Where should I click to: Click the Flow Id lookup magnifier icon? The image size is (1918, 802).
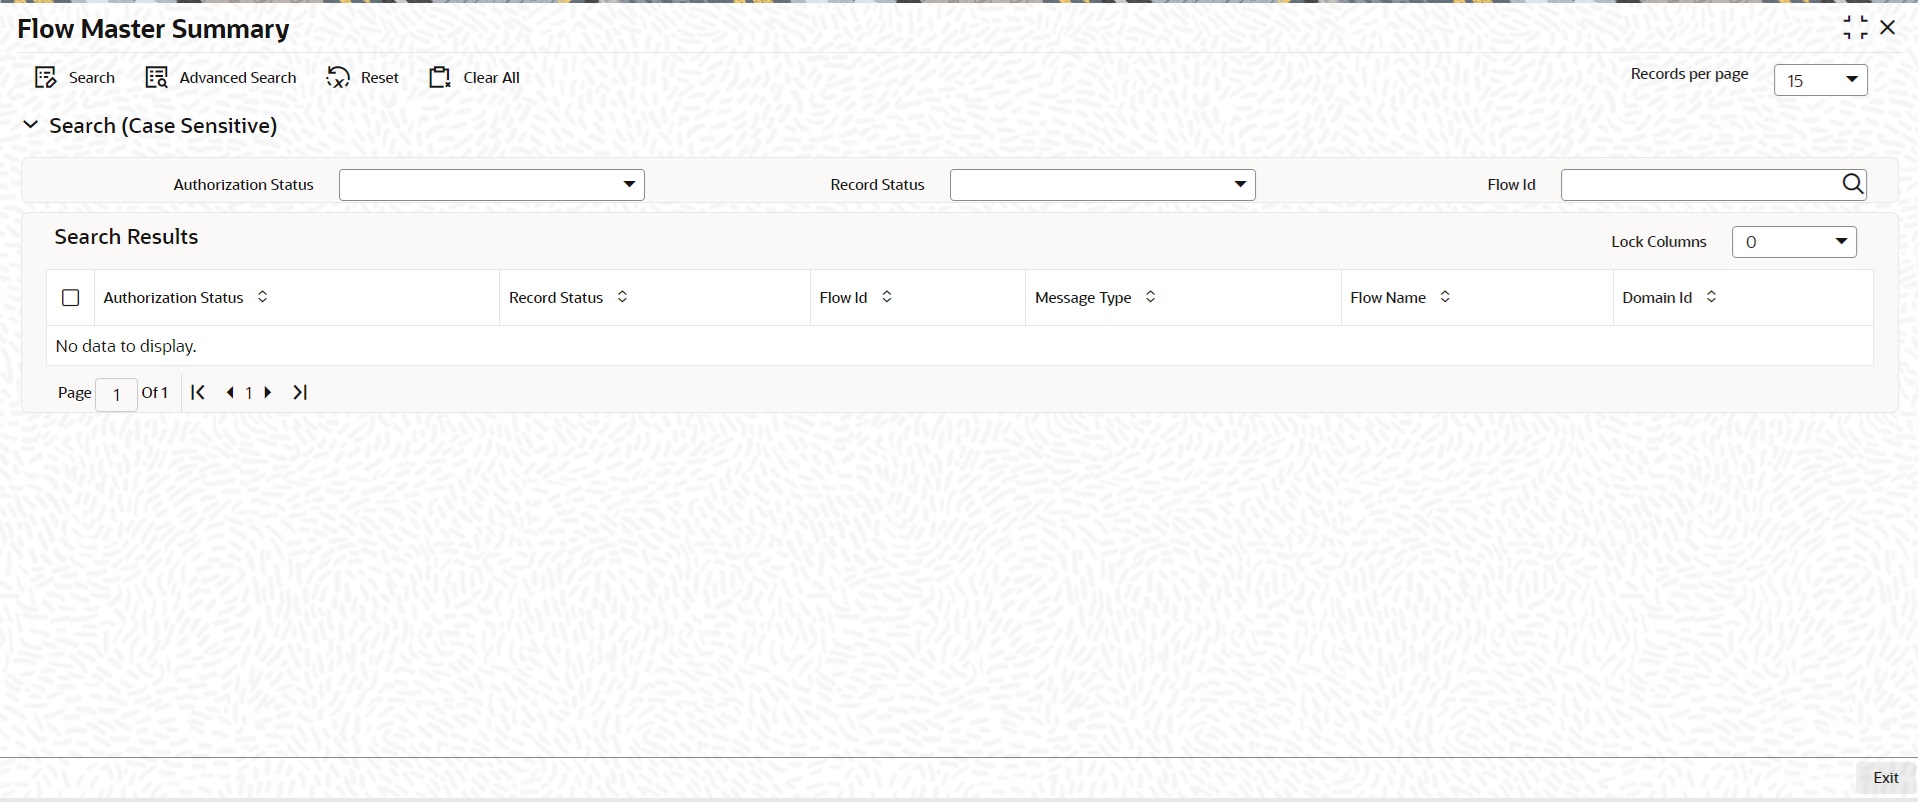(x=1853, y=184)
